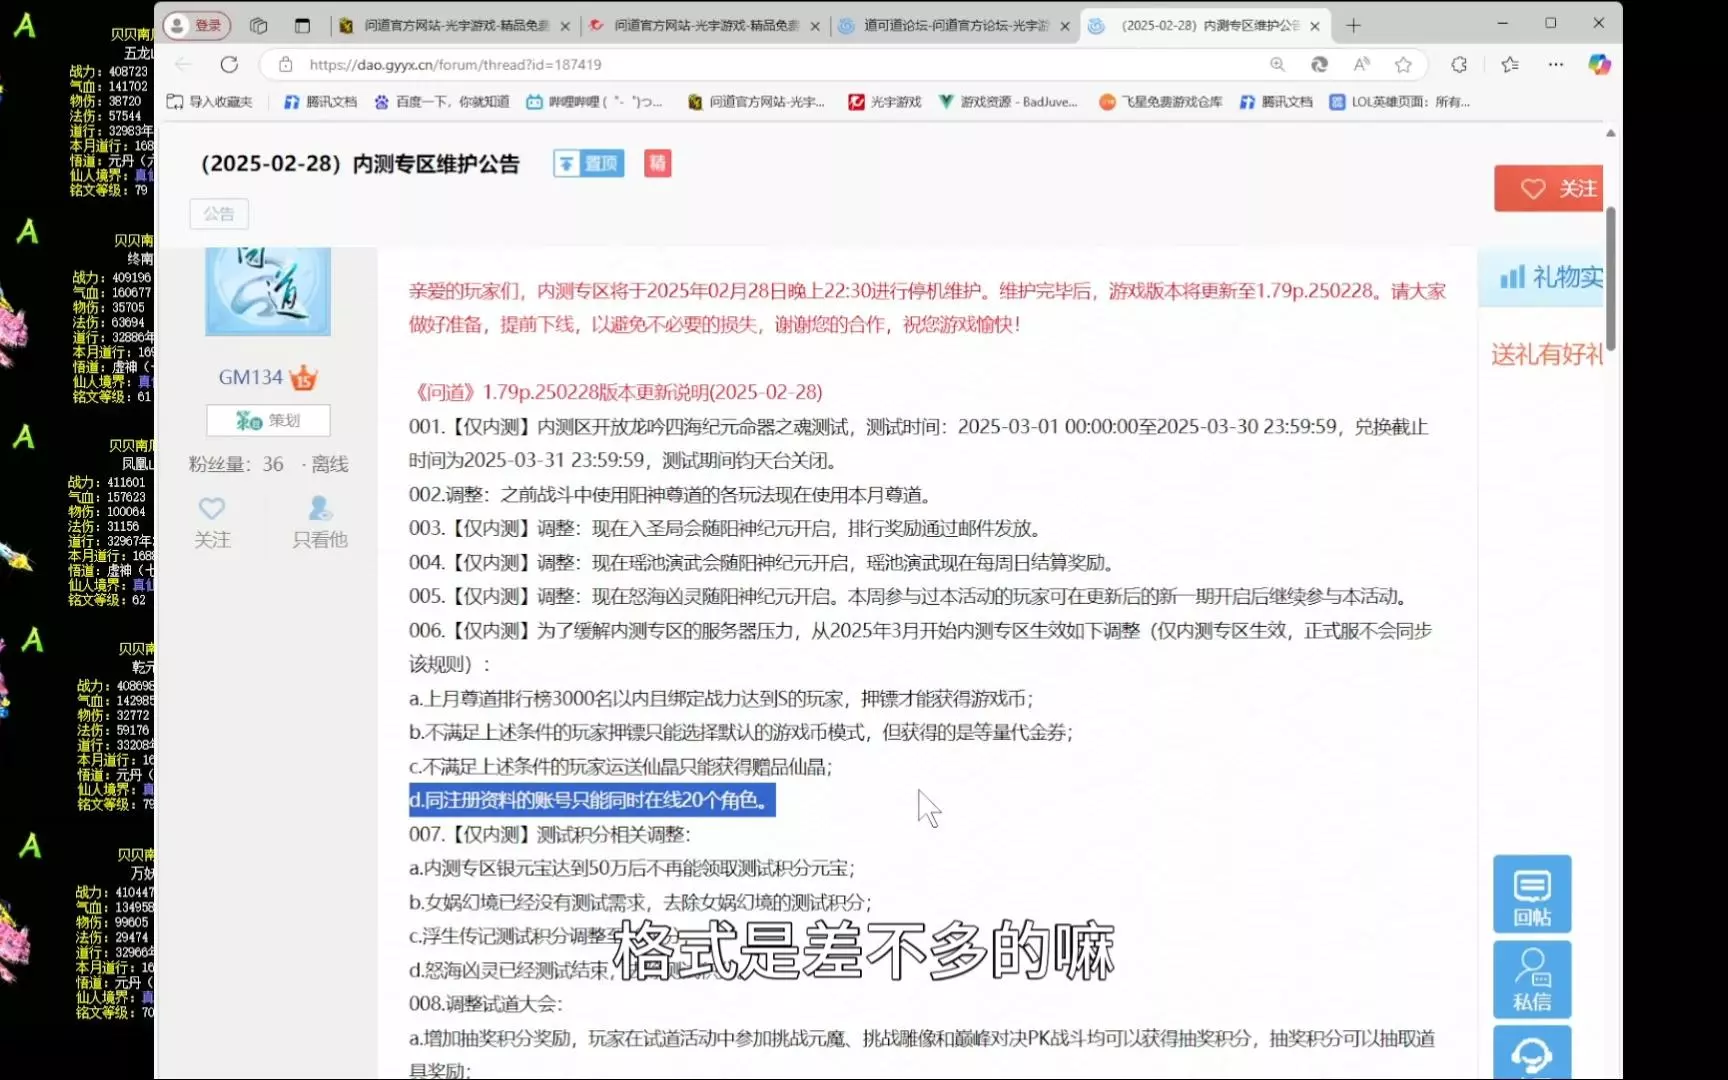Click the 回帖 reply button

[1532, 894]
